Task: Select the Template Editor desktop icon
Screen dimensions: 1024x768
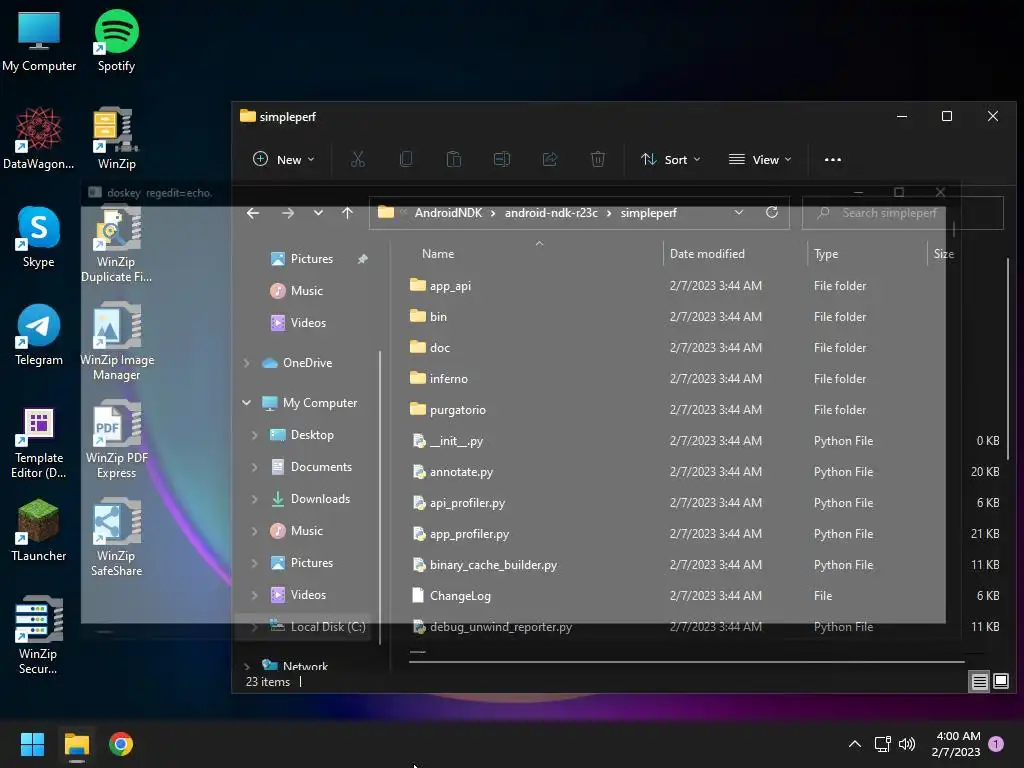Action: pyautogui.click(x=39, y=441)
